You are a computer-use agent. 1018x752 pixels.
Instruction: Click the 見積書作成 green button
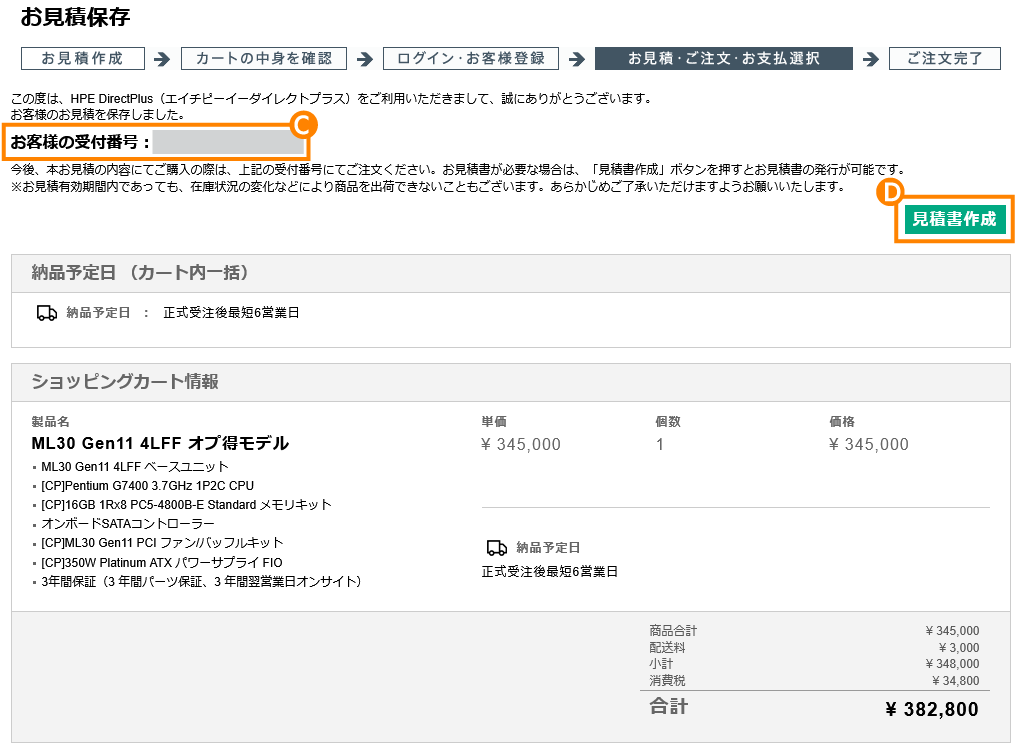955,219
